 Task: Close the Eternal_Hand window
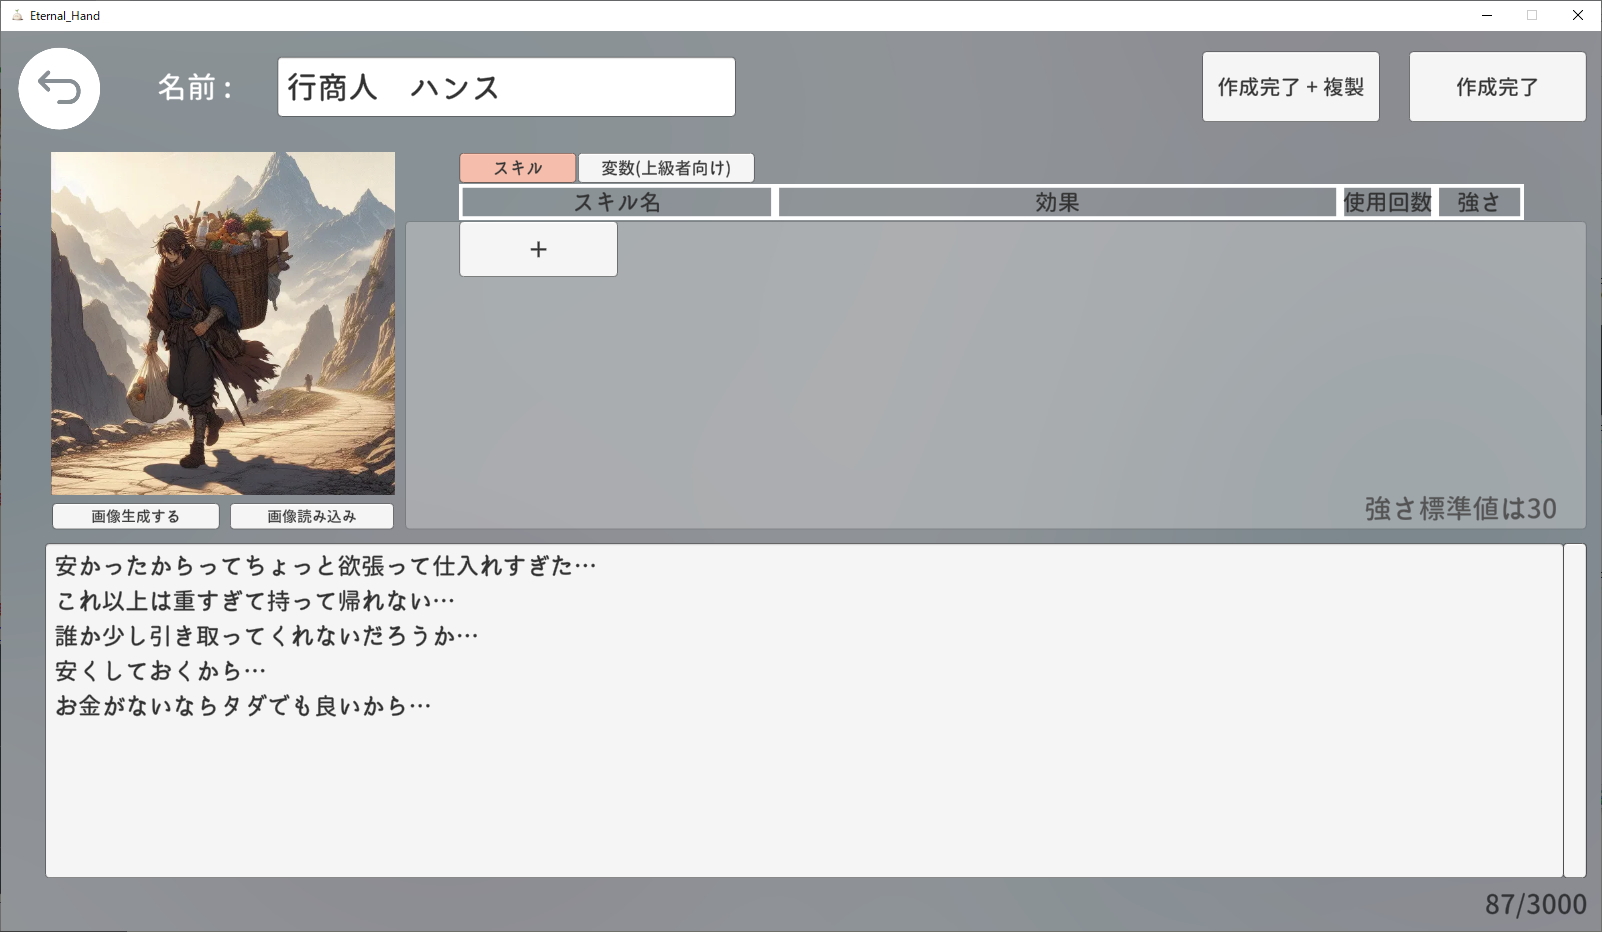pos(1577,15)
